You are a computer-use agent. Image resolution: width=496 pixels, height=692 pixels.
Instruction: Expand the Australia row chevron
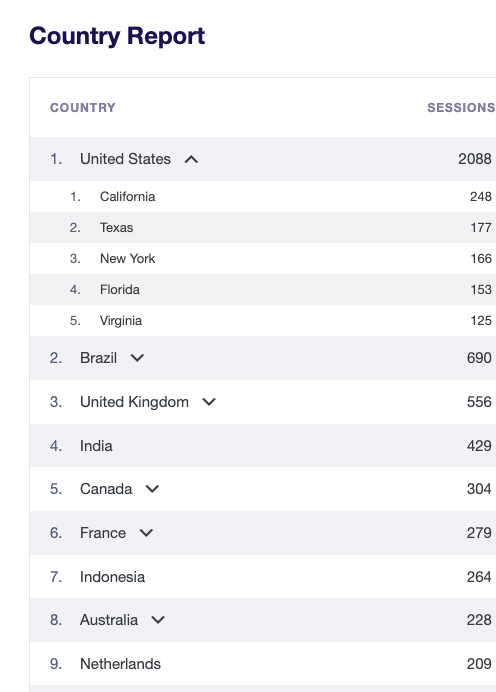[158, 620]
